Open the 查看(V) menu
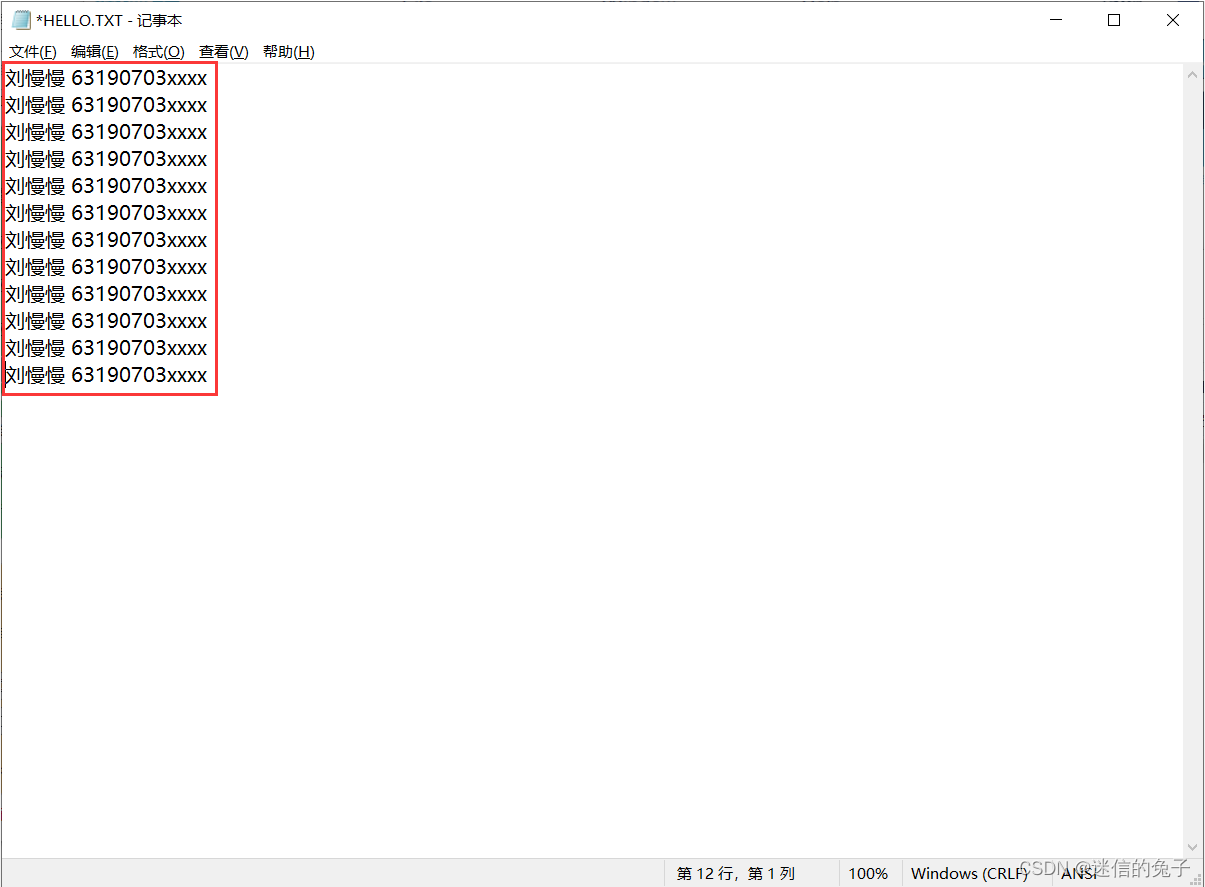The width and height of the screenshot is (1205, 887). pos(224,52)
